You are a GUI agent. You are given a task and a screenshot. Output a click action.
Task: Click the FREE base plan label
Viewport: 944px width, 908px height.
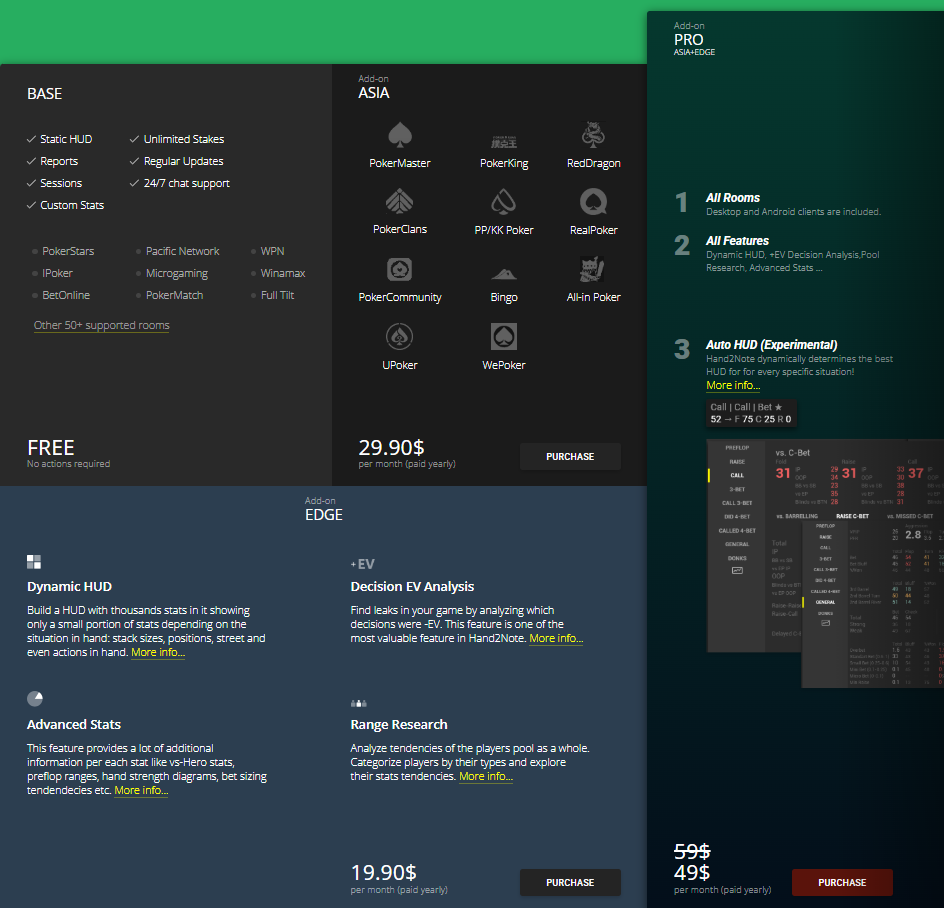pos(51,447)
